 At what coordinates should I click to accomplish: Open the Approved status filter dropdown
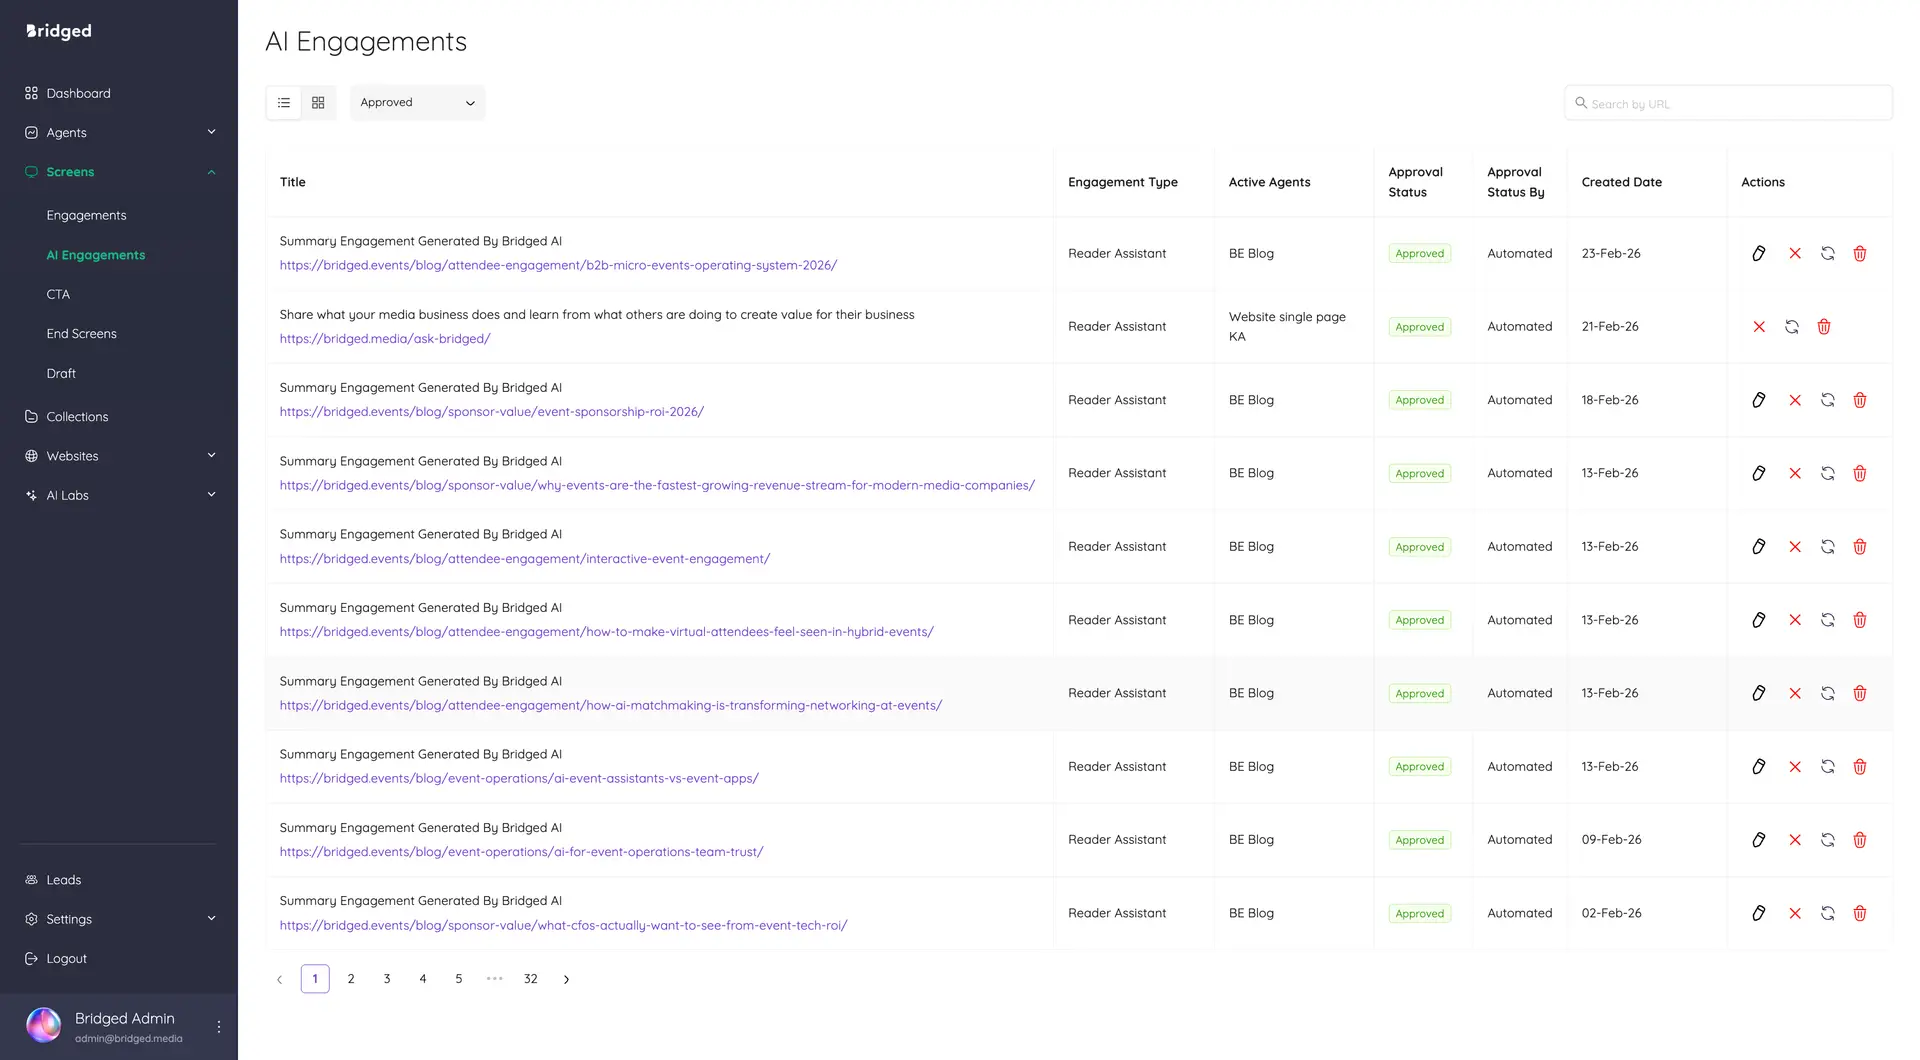[x=417, y=102]
